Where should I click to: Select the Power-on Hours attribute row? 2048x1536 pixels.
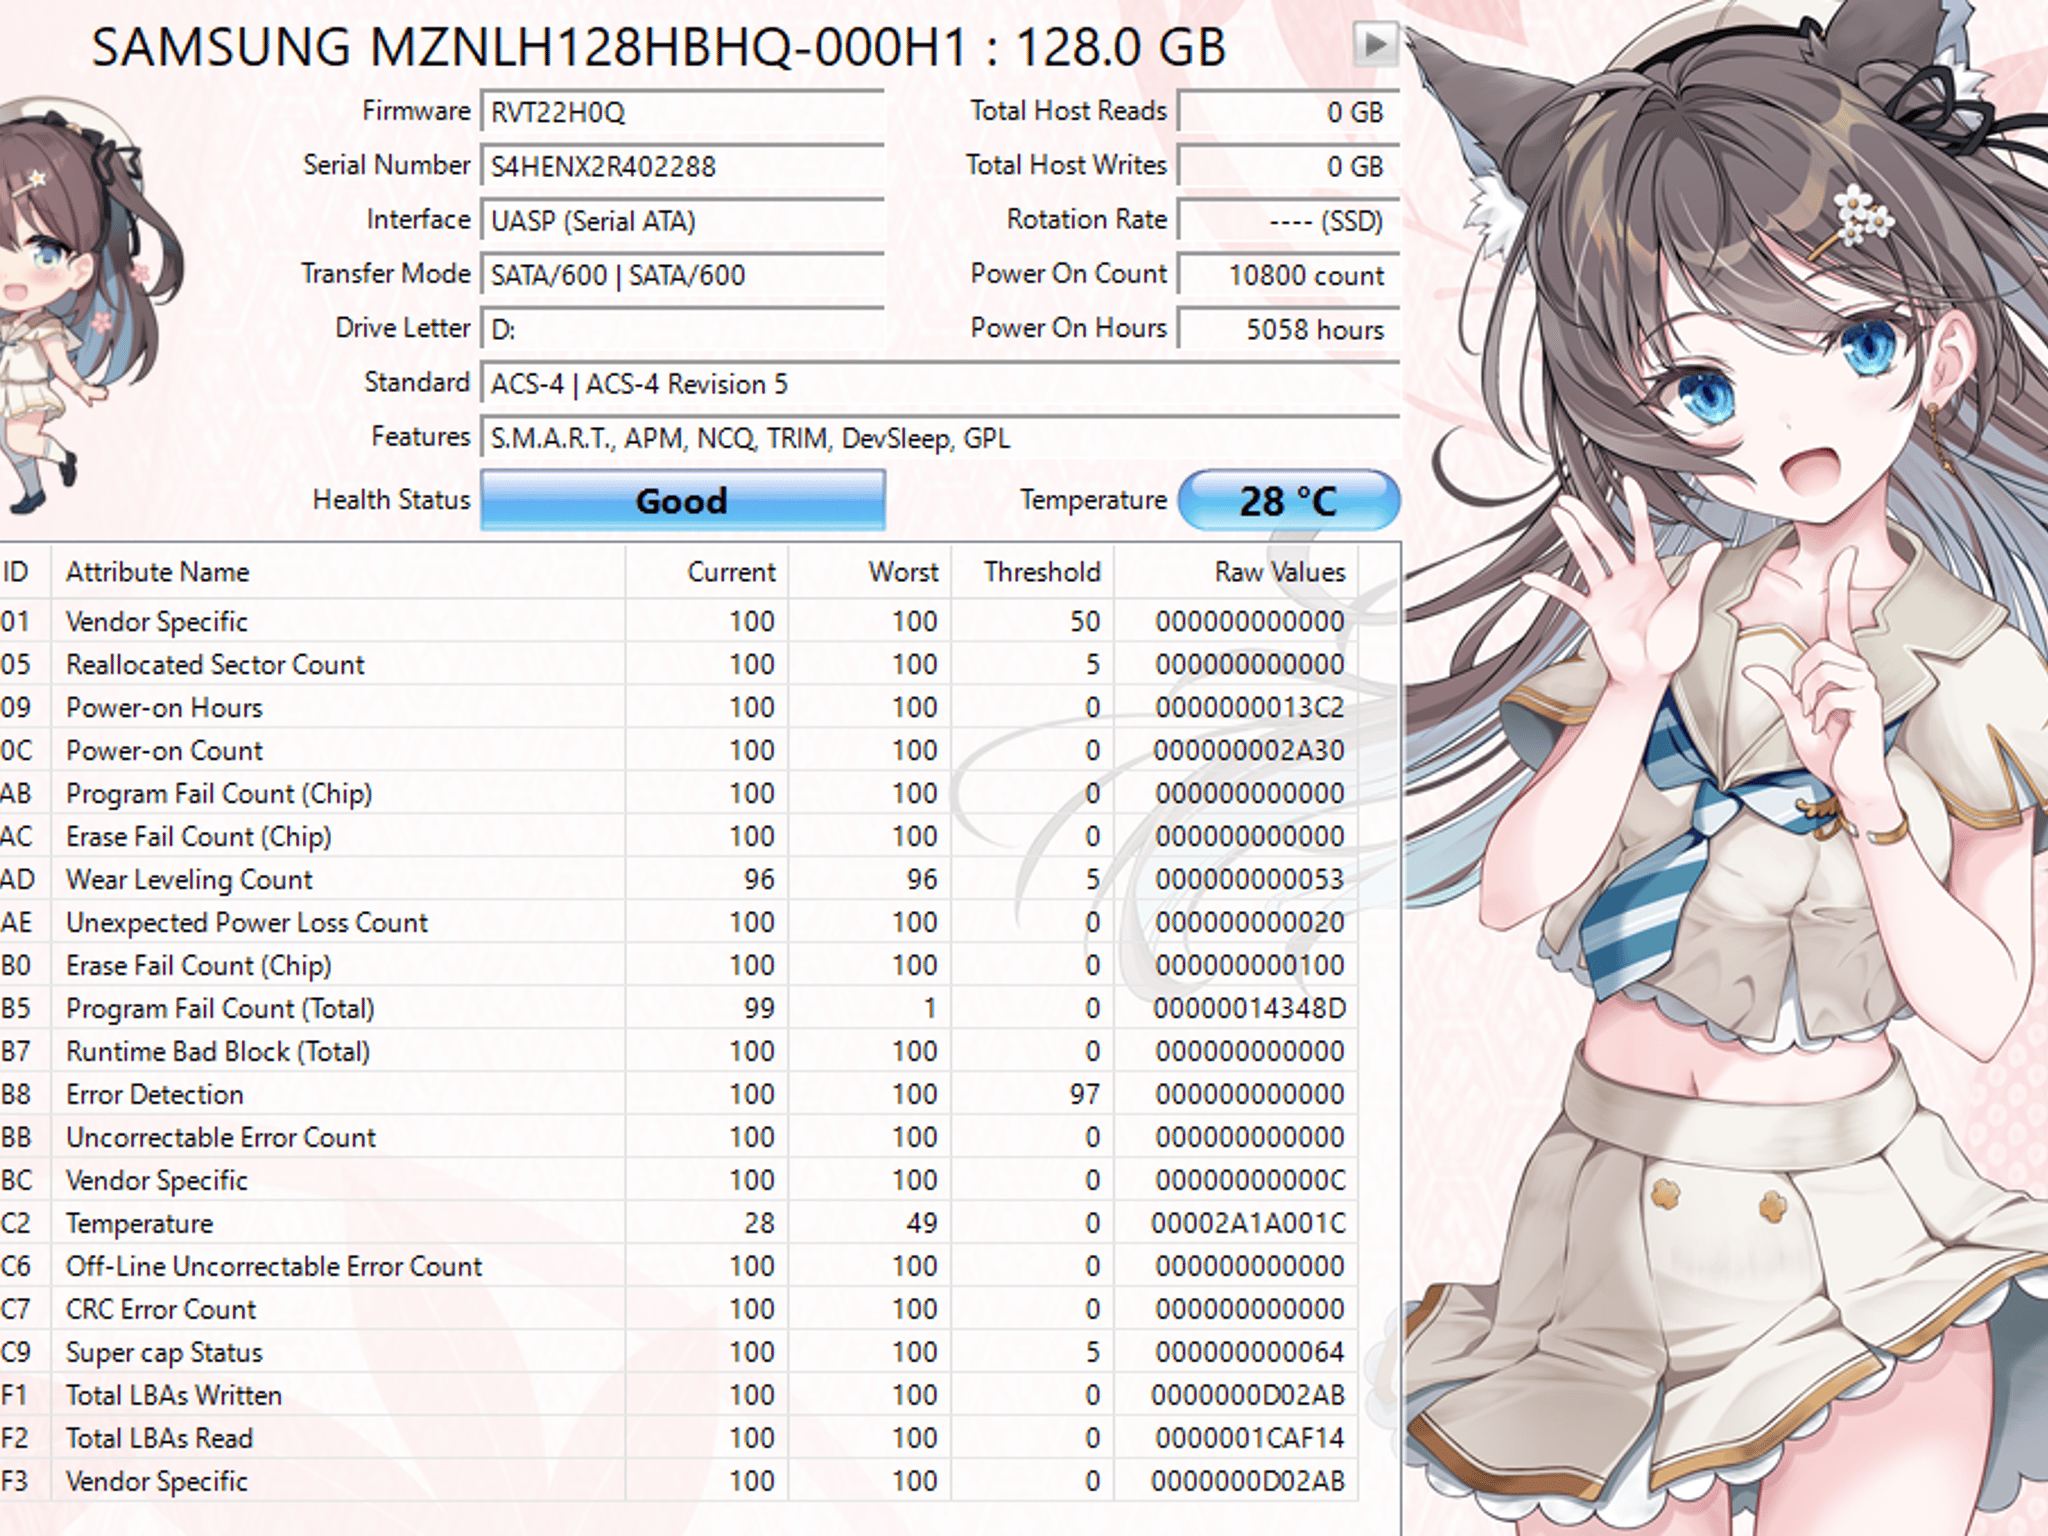pos(678,707)
